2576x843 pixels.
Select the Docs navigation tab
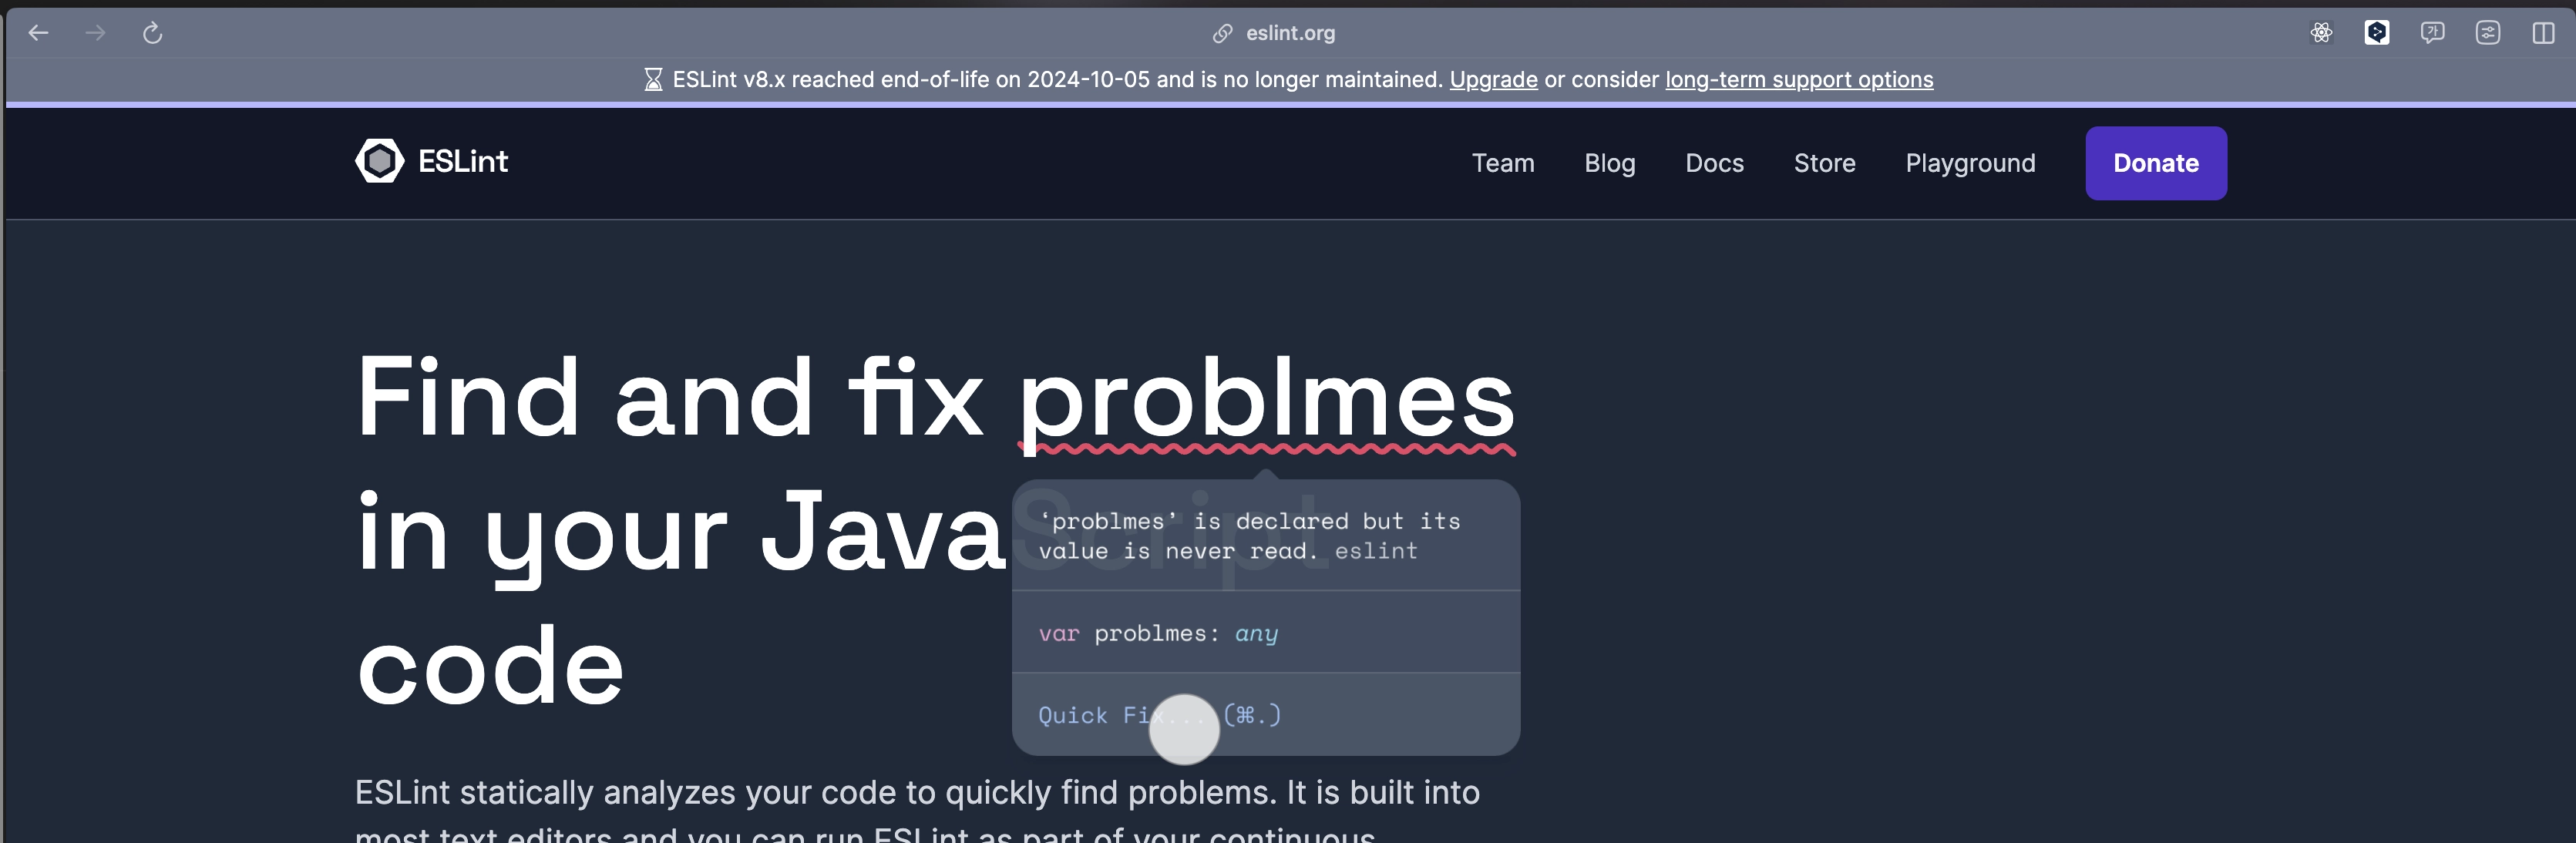[x=1715, y=163]
